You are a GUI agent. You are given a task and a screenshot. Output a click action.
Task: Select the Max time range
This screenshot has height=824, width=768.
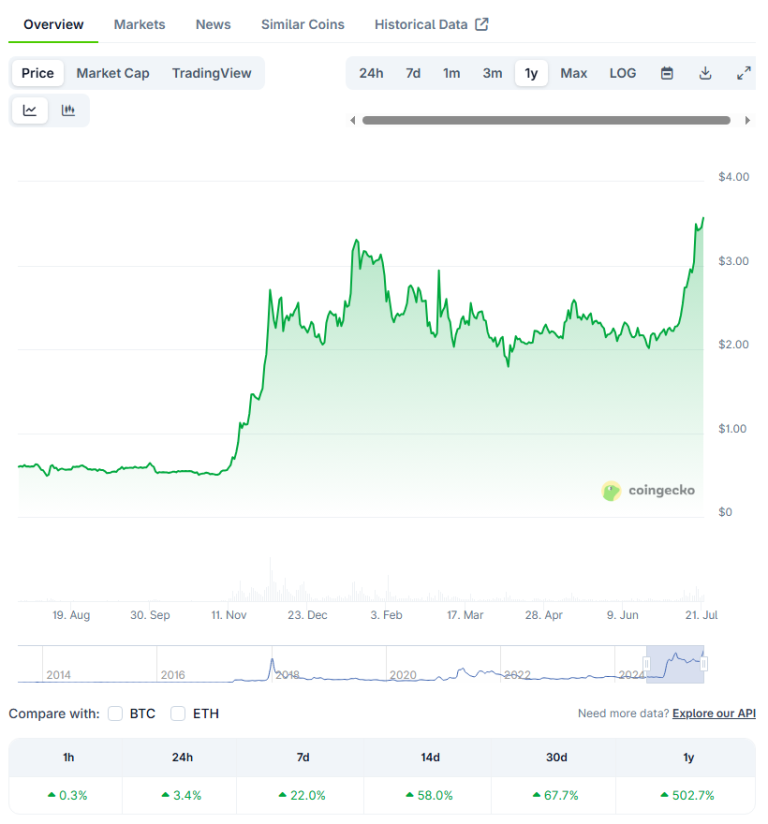click(573, 72)
